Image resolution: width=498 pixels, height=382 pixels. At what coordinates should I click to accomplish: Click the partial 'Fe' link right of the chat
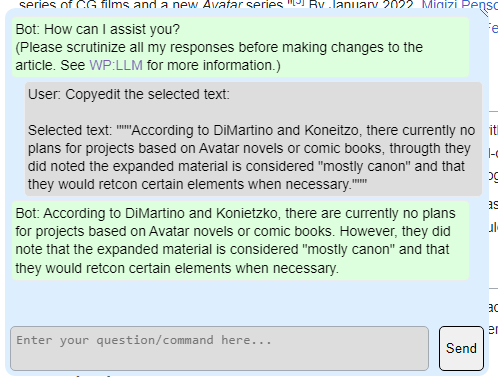click(x=493, y=28)
